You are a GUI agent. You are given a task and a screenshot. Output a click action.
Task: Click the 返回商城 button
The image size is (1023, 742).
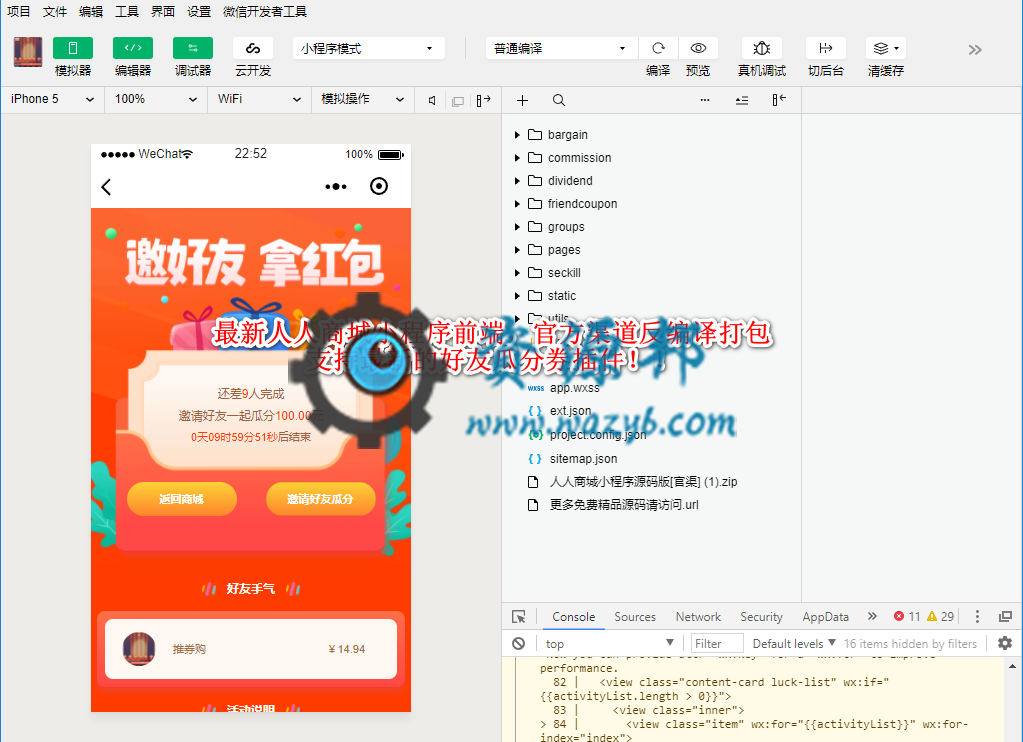tap(181, 499)
